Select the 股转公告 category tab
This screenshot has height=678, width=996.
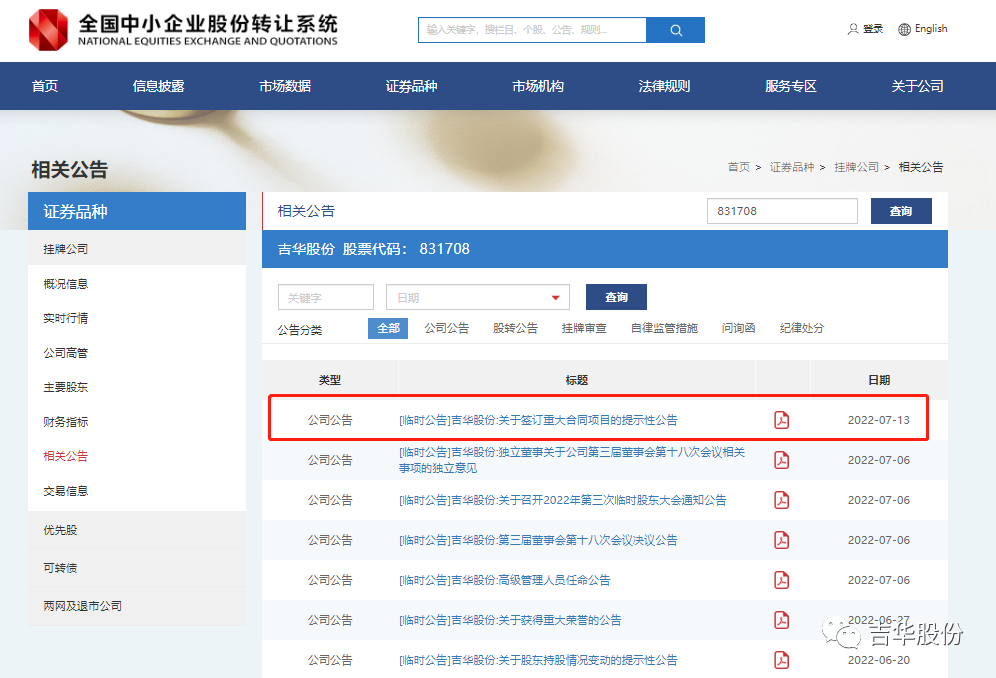515,329
